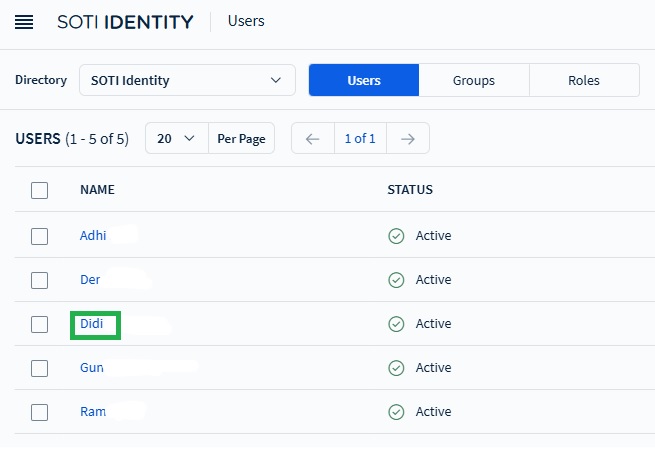655x461 pixels.
Task: Sort by the NAME column header
Action: point(97,190)
